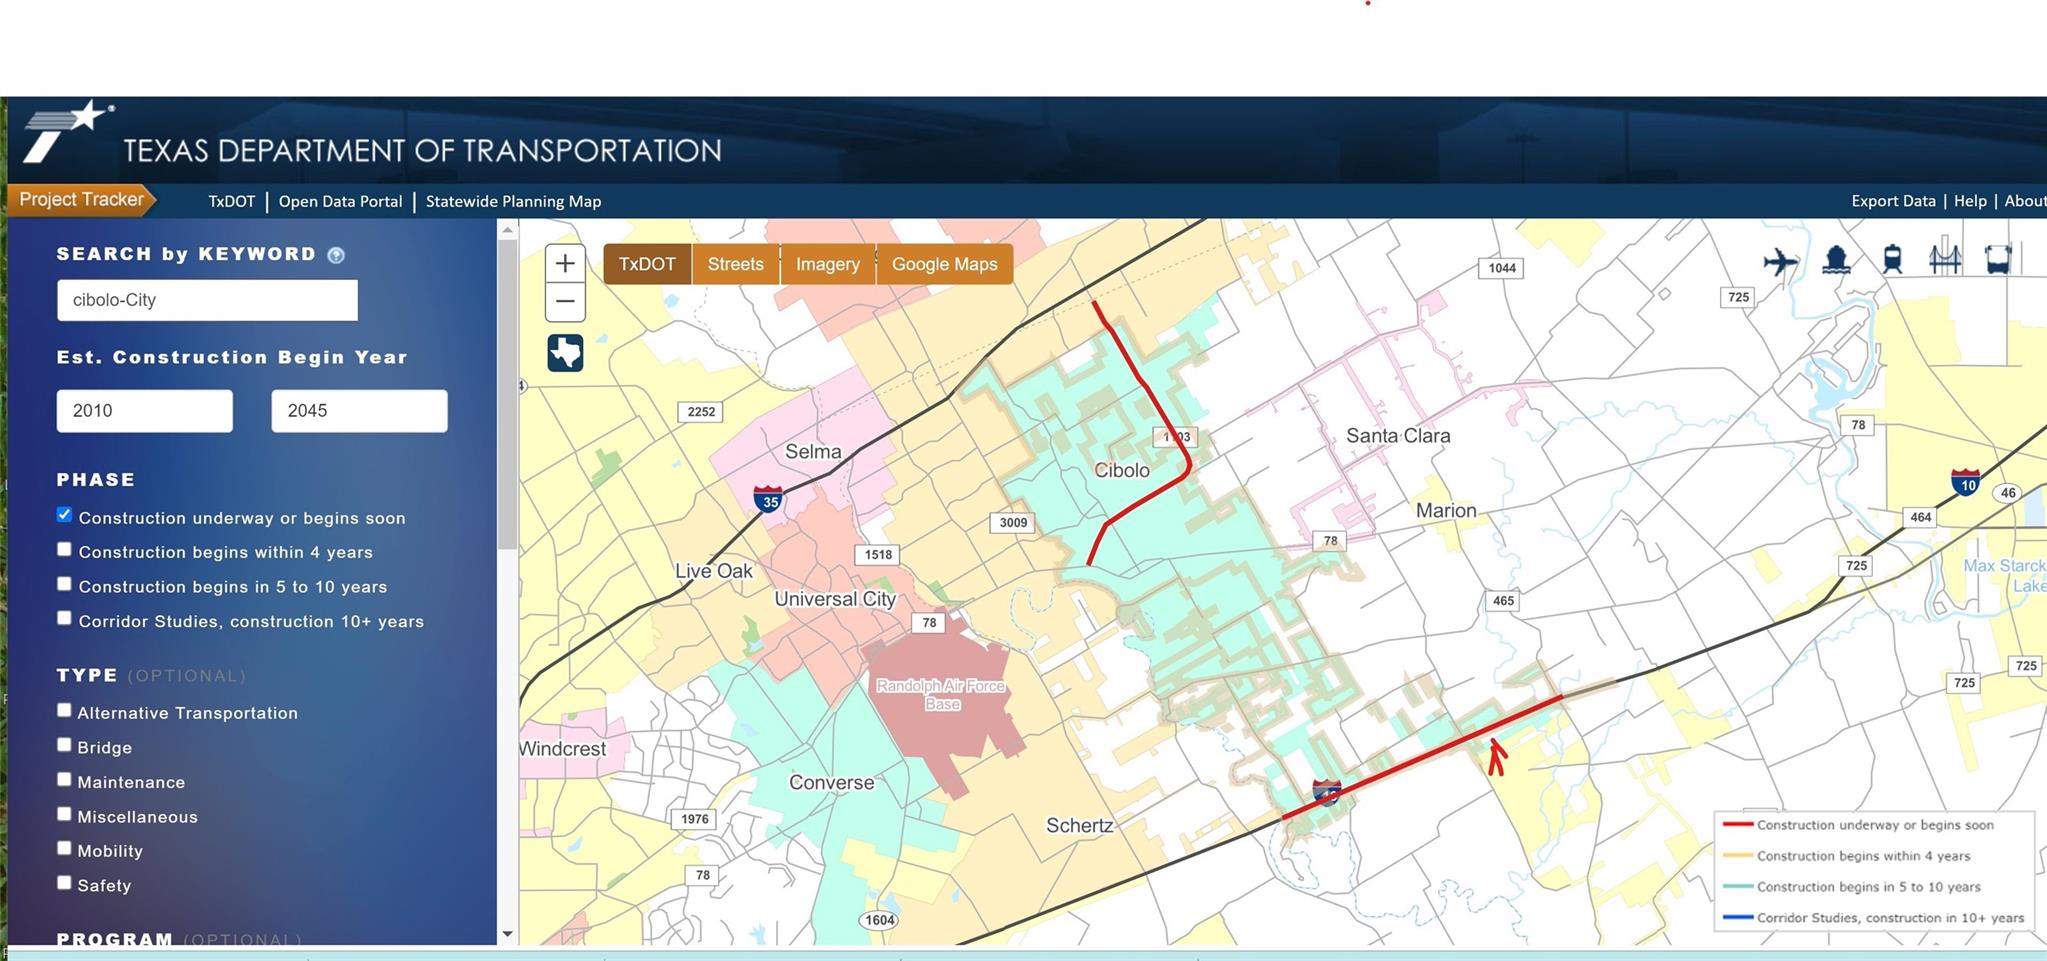Viewport: 2047px width, 961px height.
Task: Click the Interstate 10 shield near Marion
Action: tap(1966, 482)
